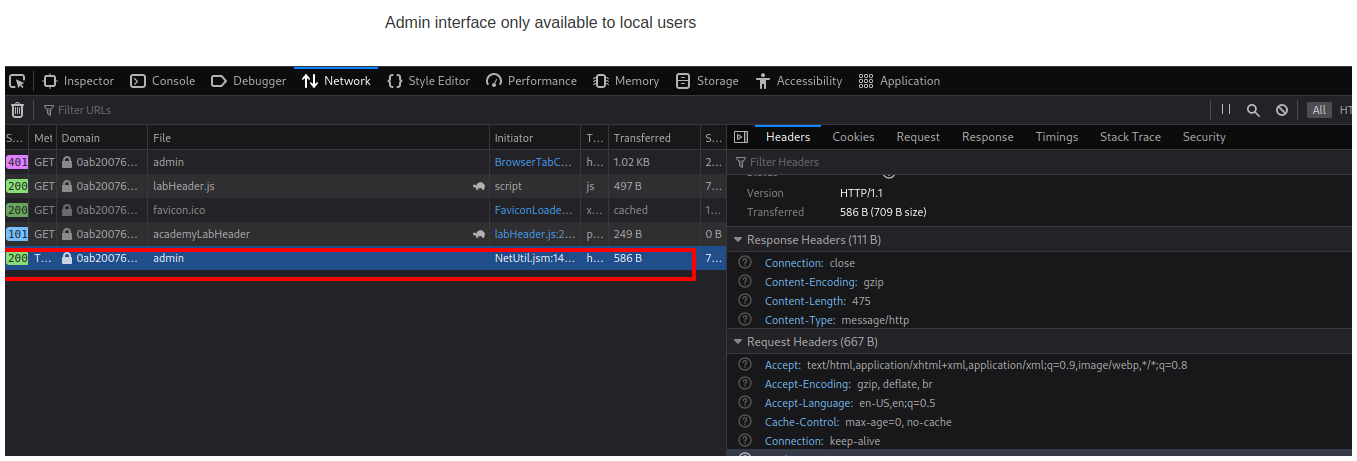Open the FaviconLoader initiator link
The height and width of the screenshot is (461, 1357).
[534, 210]
